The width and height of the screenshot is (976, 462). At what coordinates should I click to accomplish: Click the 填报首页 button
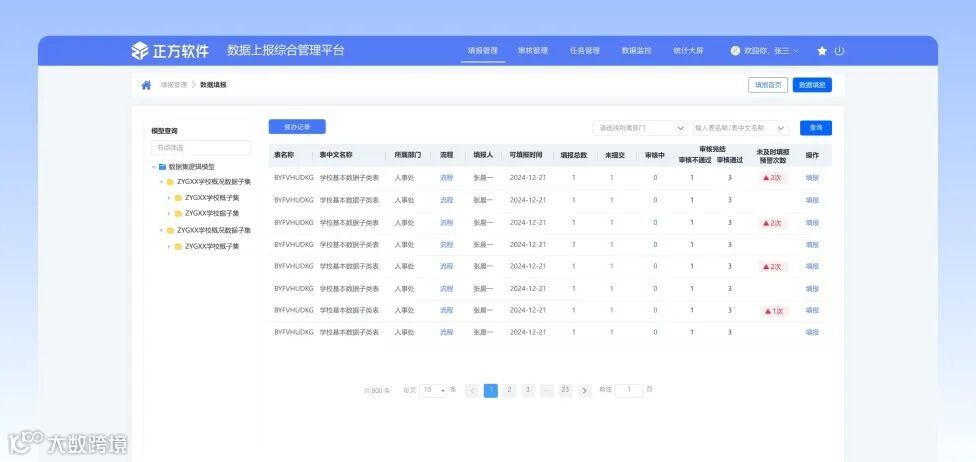(x=768, y=85)
